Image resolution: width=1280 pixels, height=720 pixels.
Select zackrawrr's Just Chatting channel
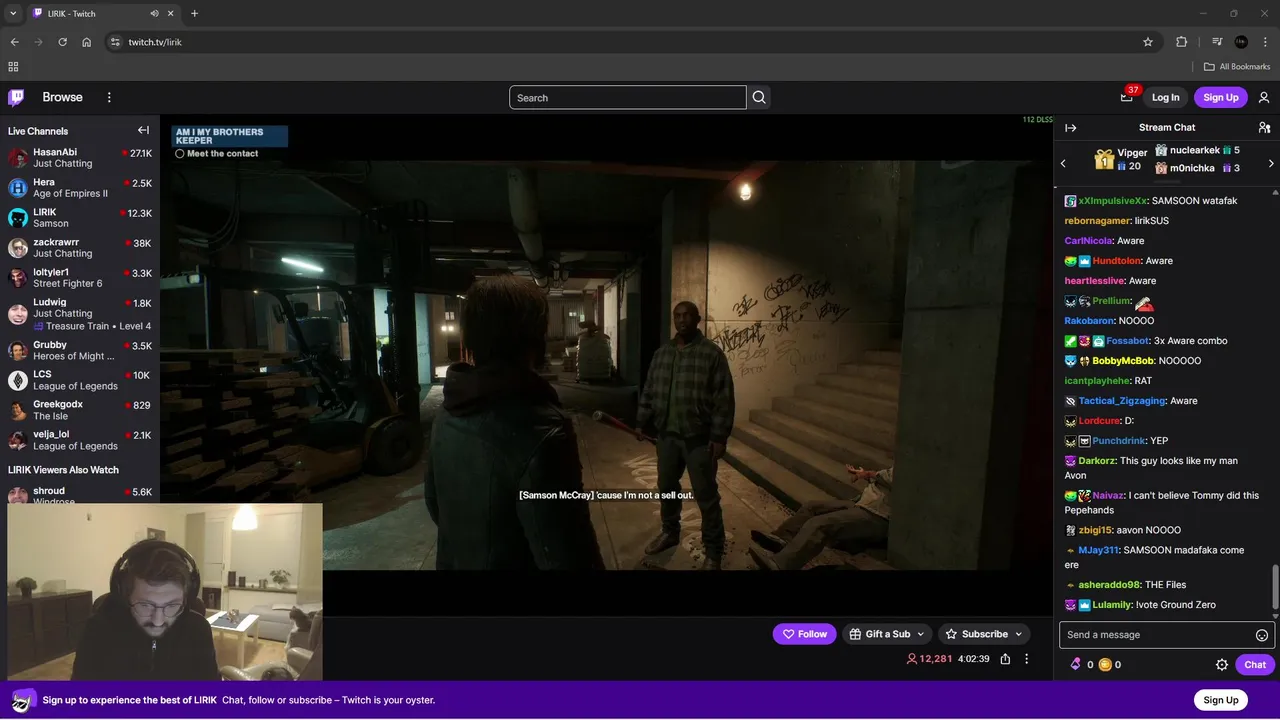click(x=80, y=248)
